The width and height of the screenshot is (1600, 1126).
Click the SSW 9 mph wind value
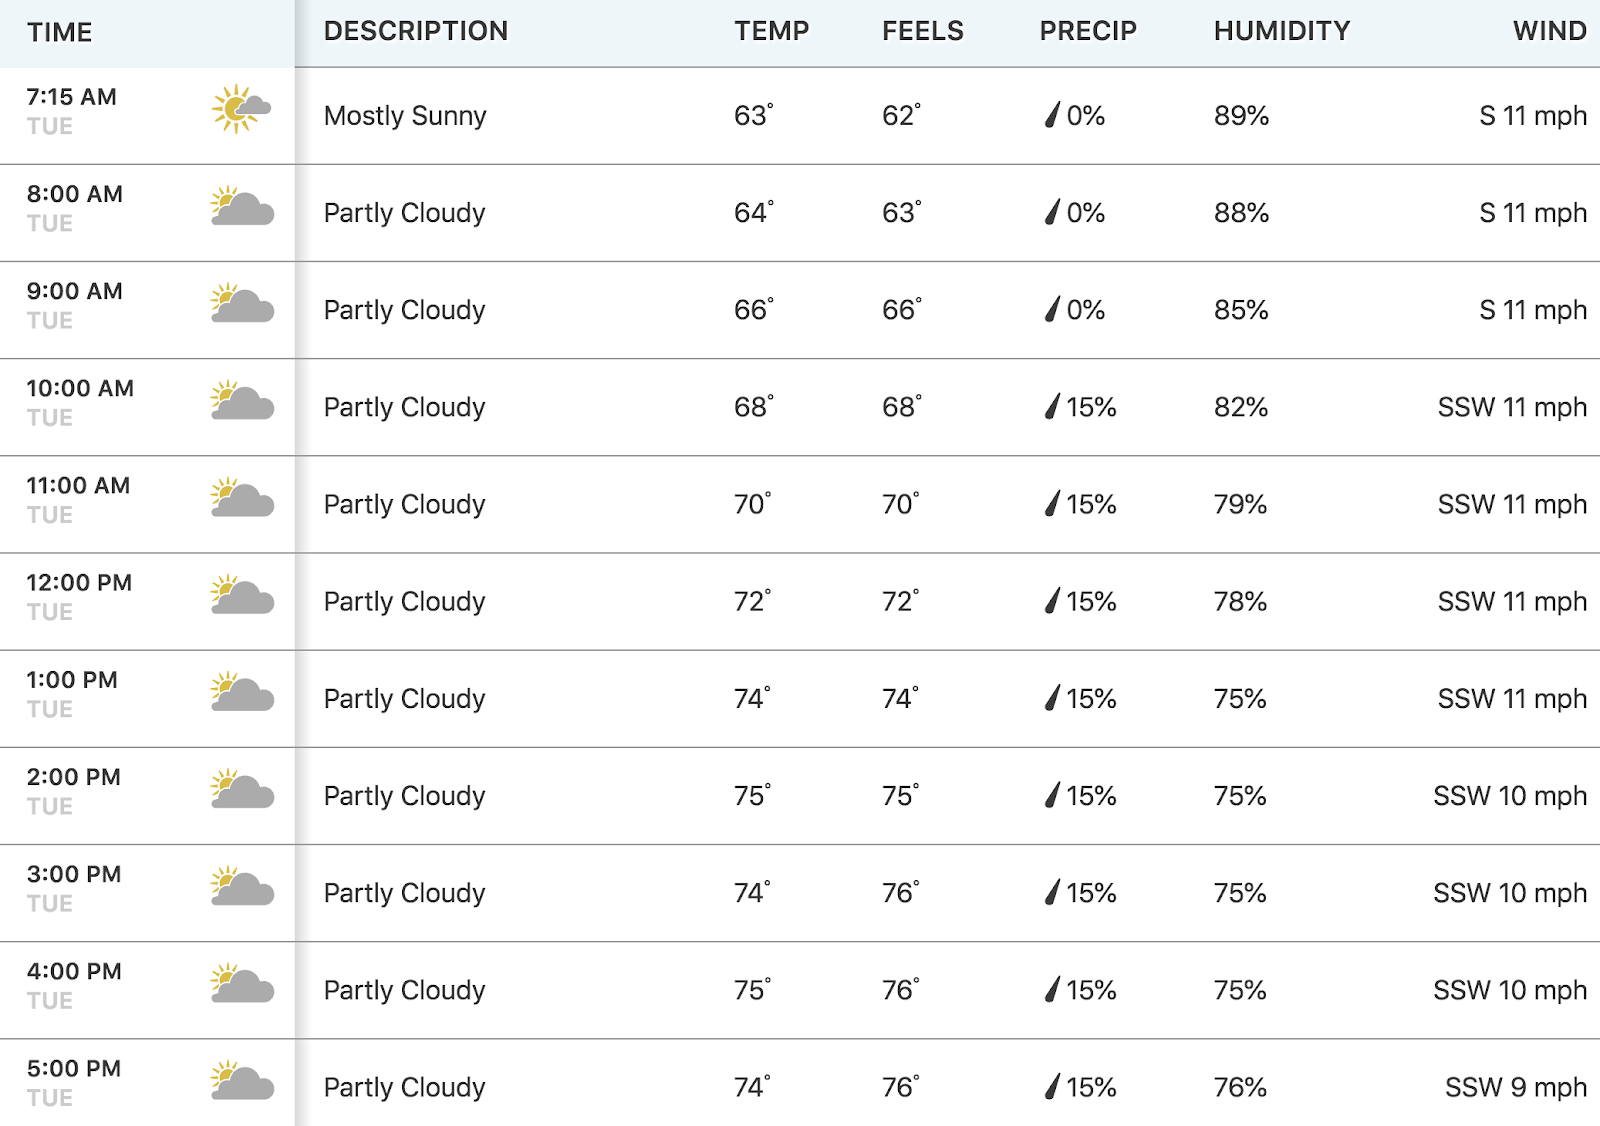pos(1516,1087)
